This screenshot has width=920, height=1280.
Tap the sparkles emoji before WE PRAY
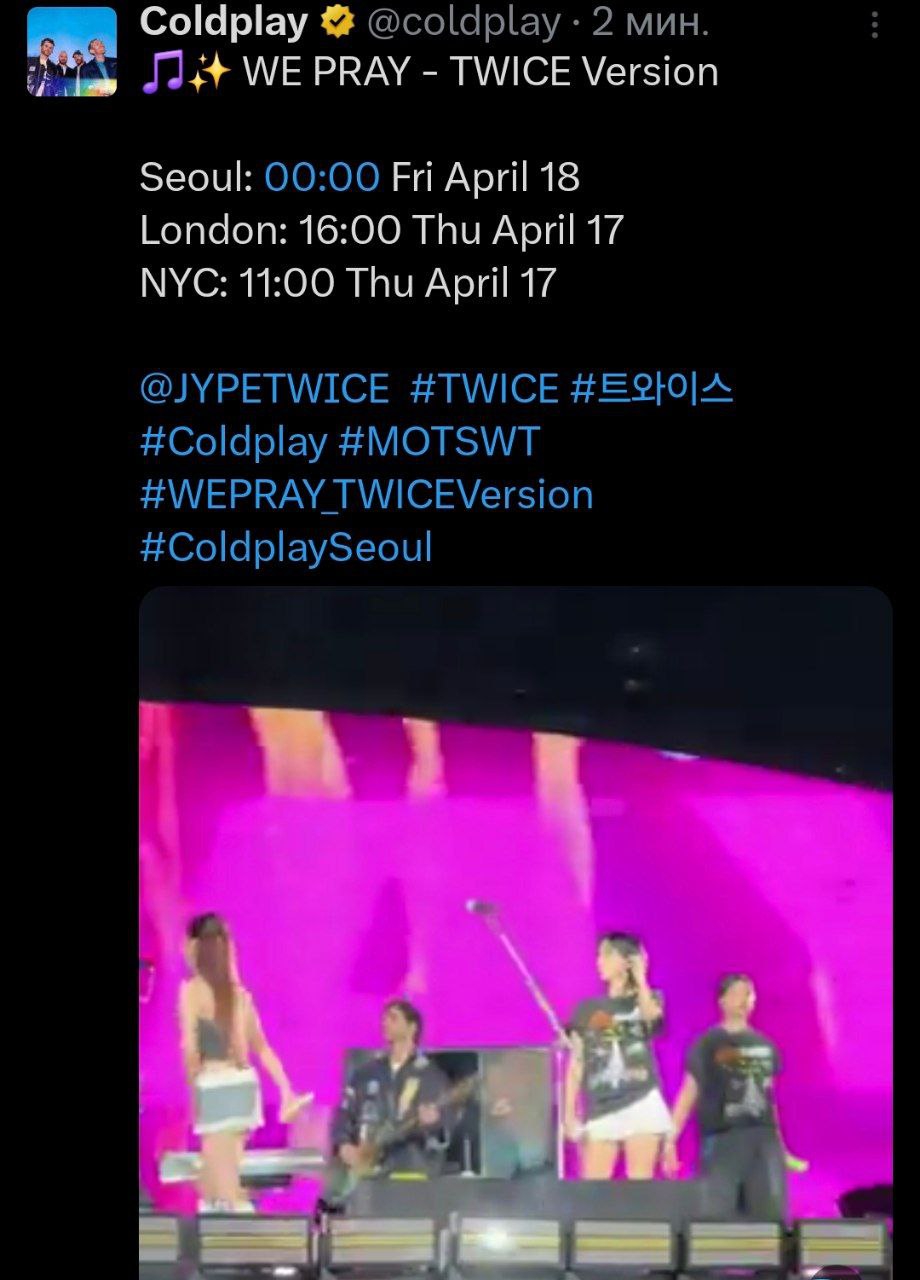(x=208, y=73)
